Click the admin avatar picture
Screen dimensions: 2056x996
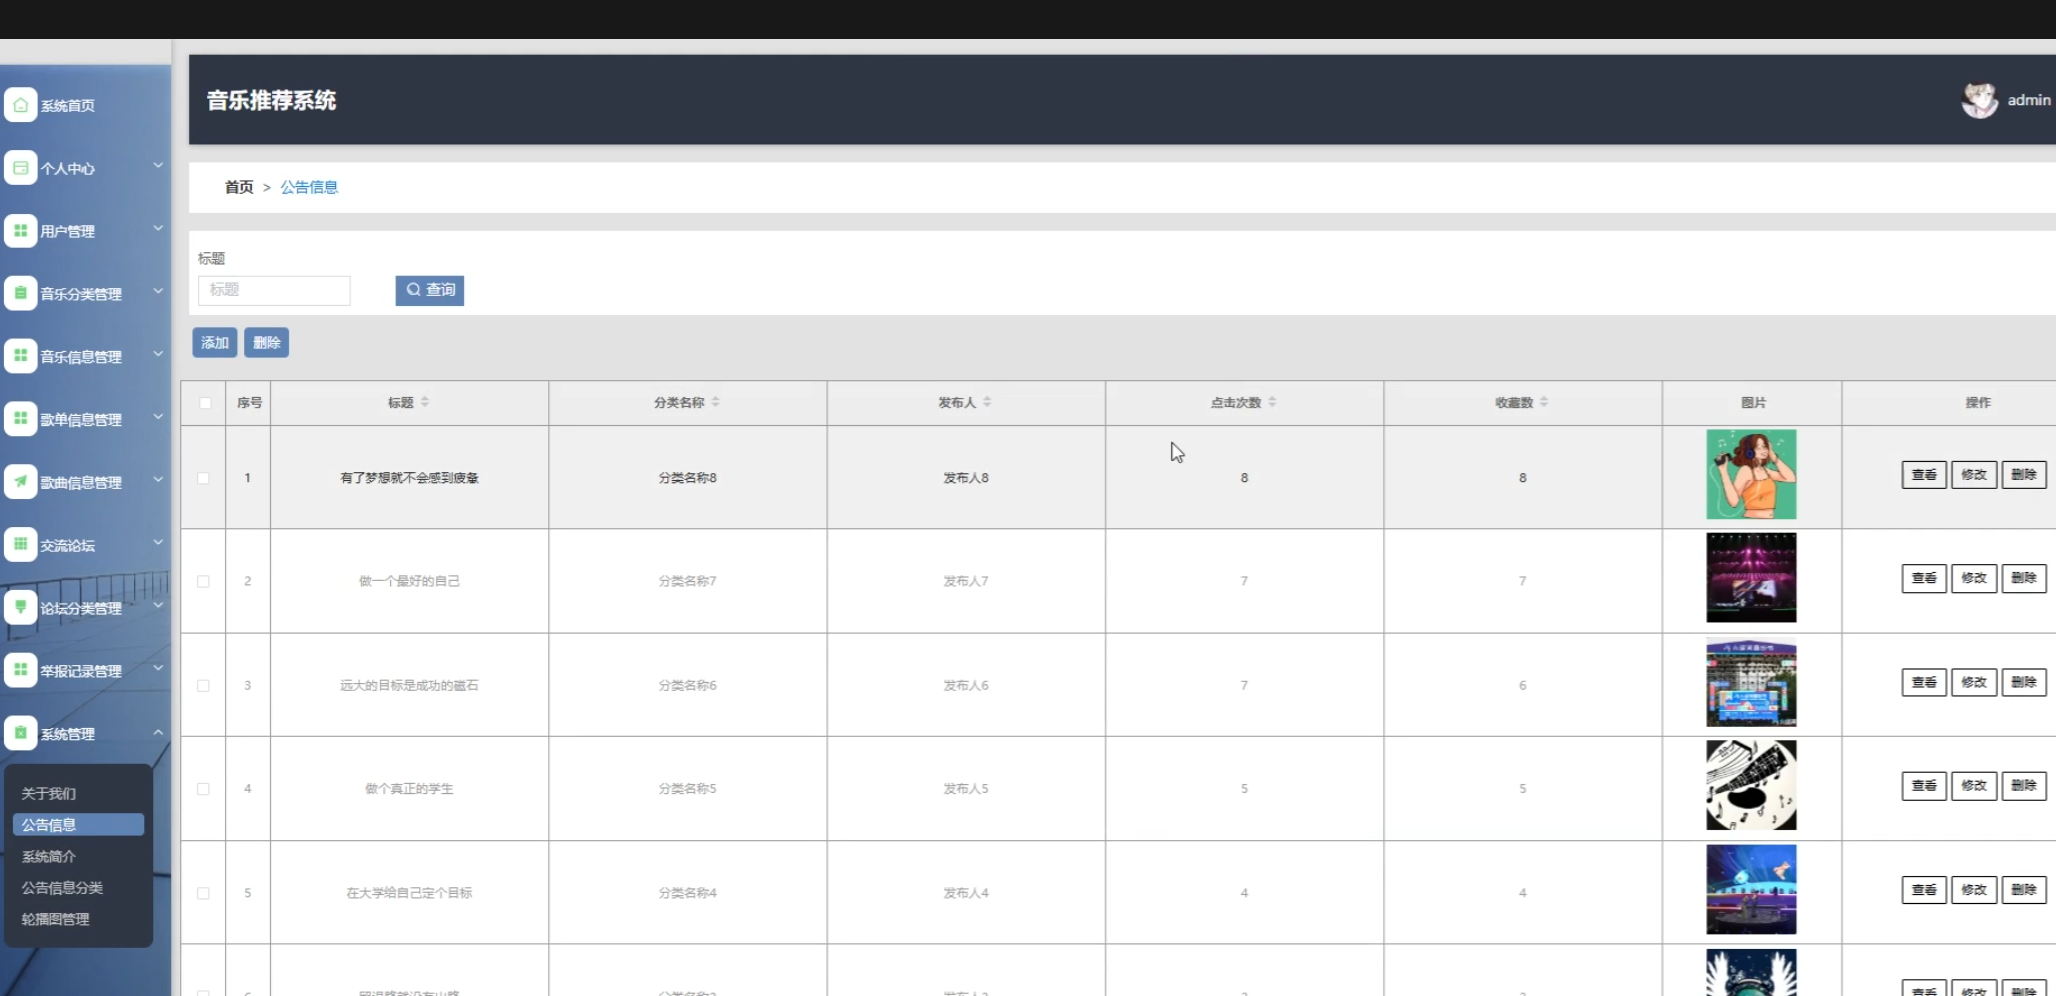pos(1979,100)
